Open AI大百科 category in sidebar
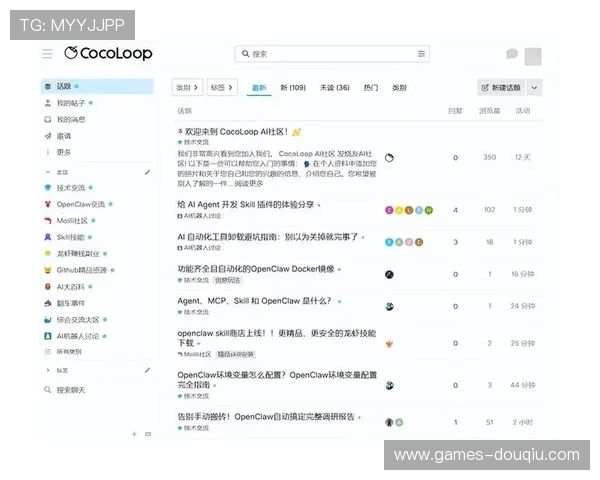This screenshot has height=480, width=600. [68, 287]
